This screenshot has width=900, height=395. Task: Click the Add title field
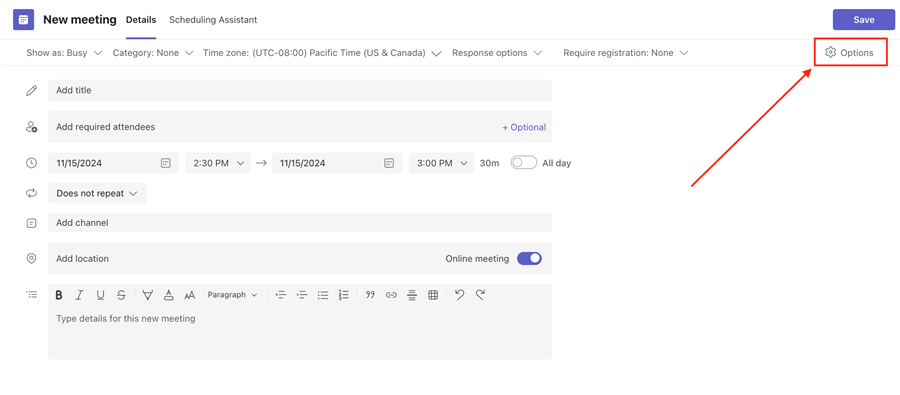(x=300, y=91)
